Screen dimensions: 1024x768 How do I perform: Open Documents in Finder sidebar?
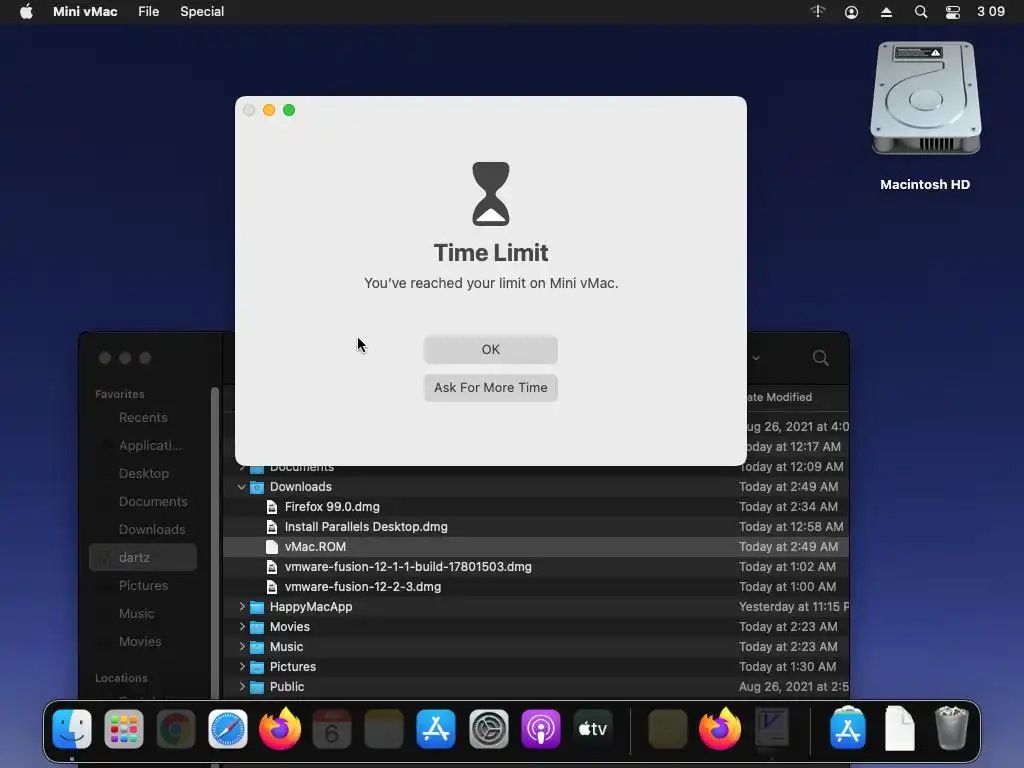click(142, 502)
